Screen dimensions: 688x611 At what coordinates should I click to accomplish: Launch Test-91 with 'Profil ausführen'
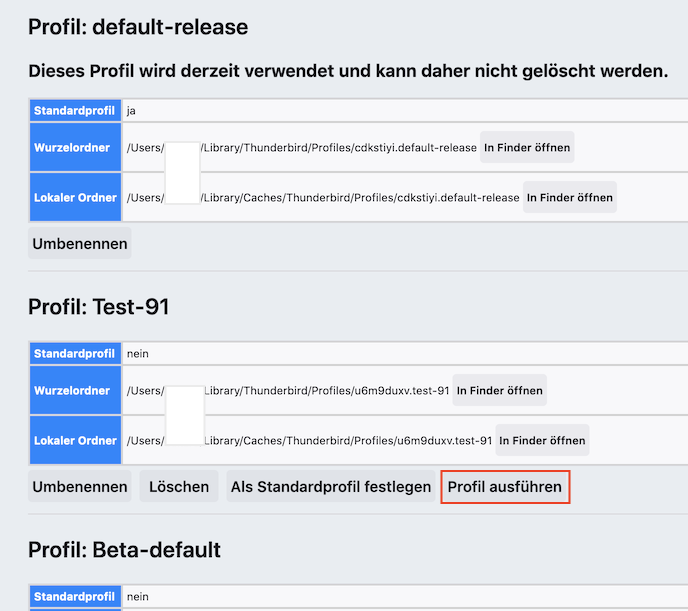(x=505, y=487)
